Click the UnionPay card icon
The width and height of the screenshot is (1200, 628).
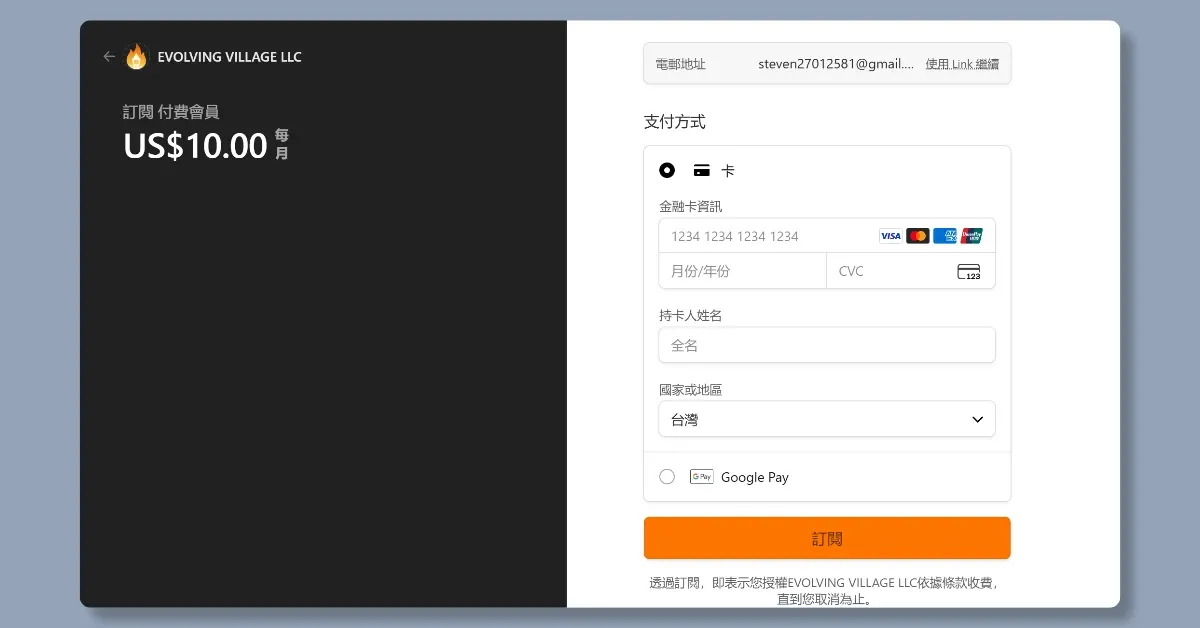(x=971, y=236)
